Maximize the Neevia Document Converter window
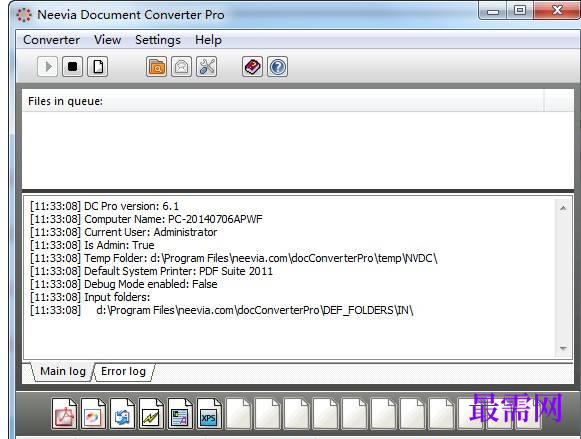 coord(520,11)
